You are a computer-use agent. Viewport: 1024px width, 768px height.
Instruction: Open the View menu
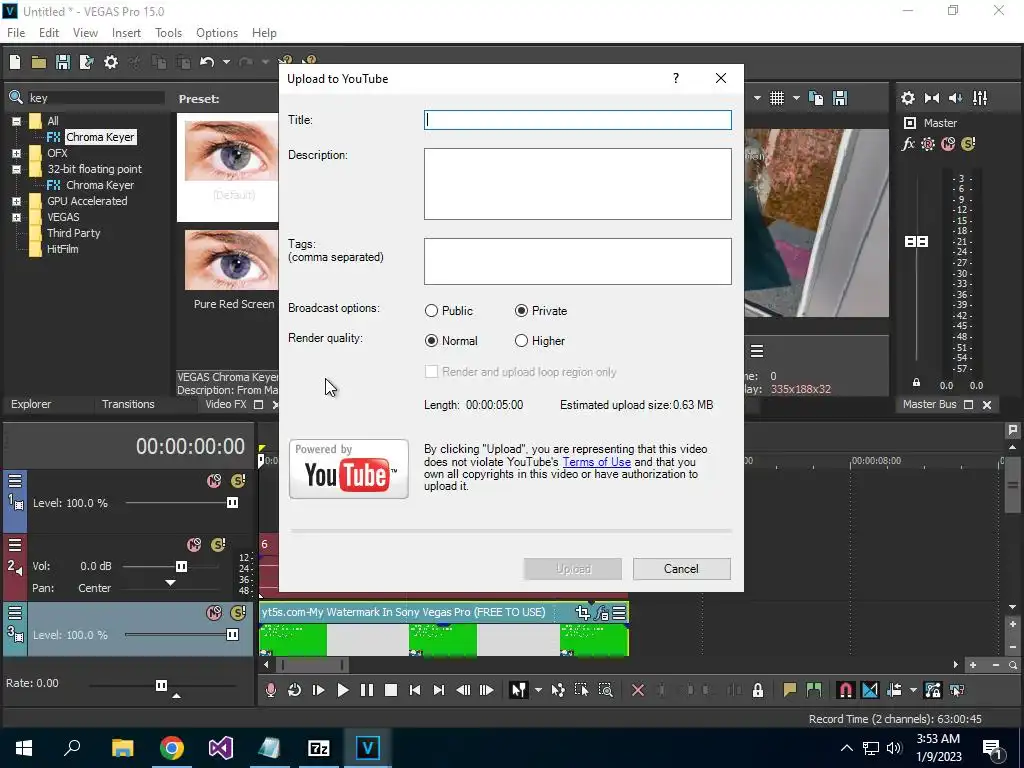(85, 33)
